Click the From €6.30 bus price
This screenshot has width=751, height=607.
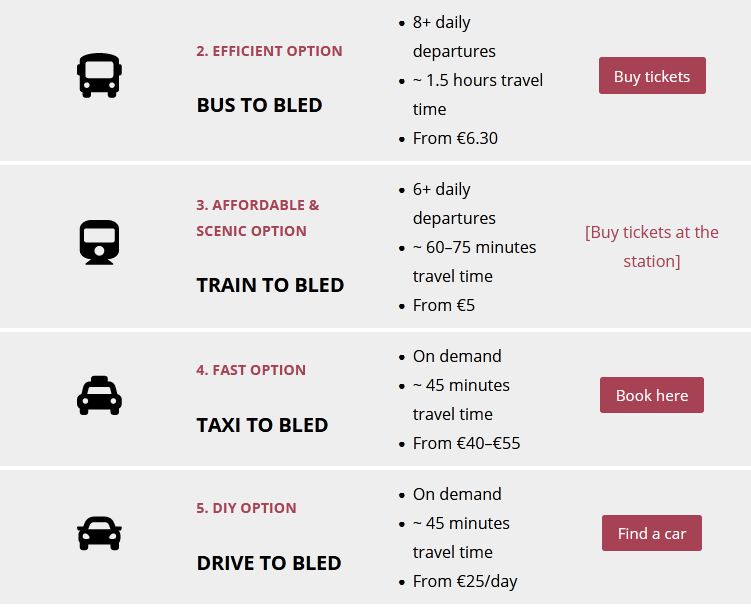(455, 138)
